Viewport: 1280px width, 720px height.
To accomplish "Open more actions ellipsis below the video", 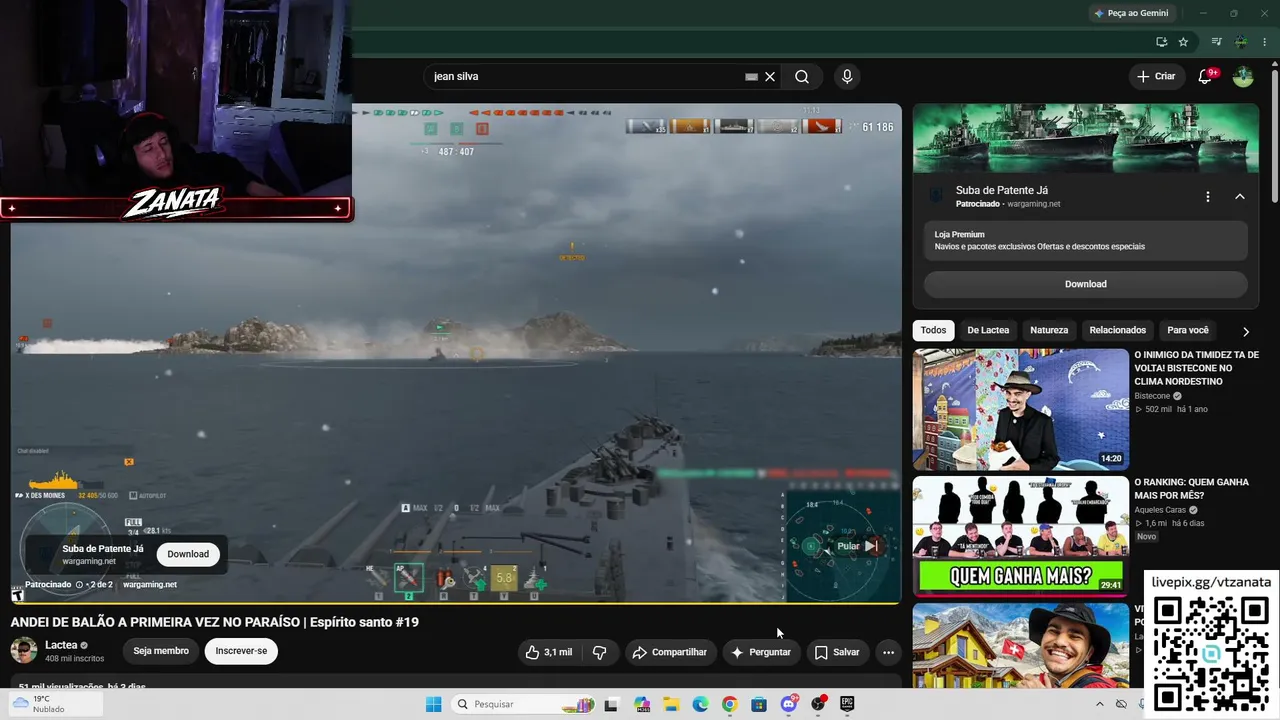I will pyautogui.click(x=888, y=652).
